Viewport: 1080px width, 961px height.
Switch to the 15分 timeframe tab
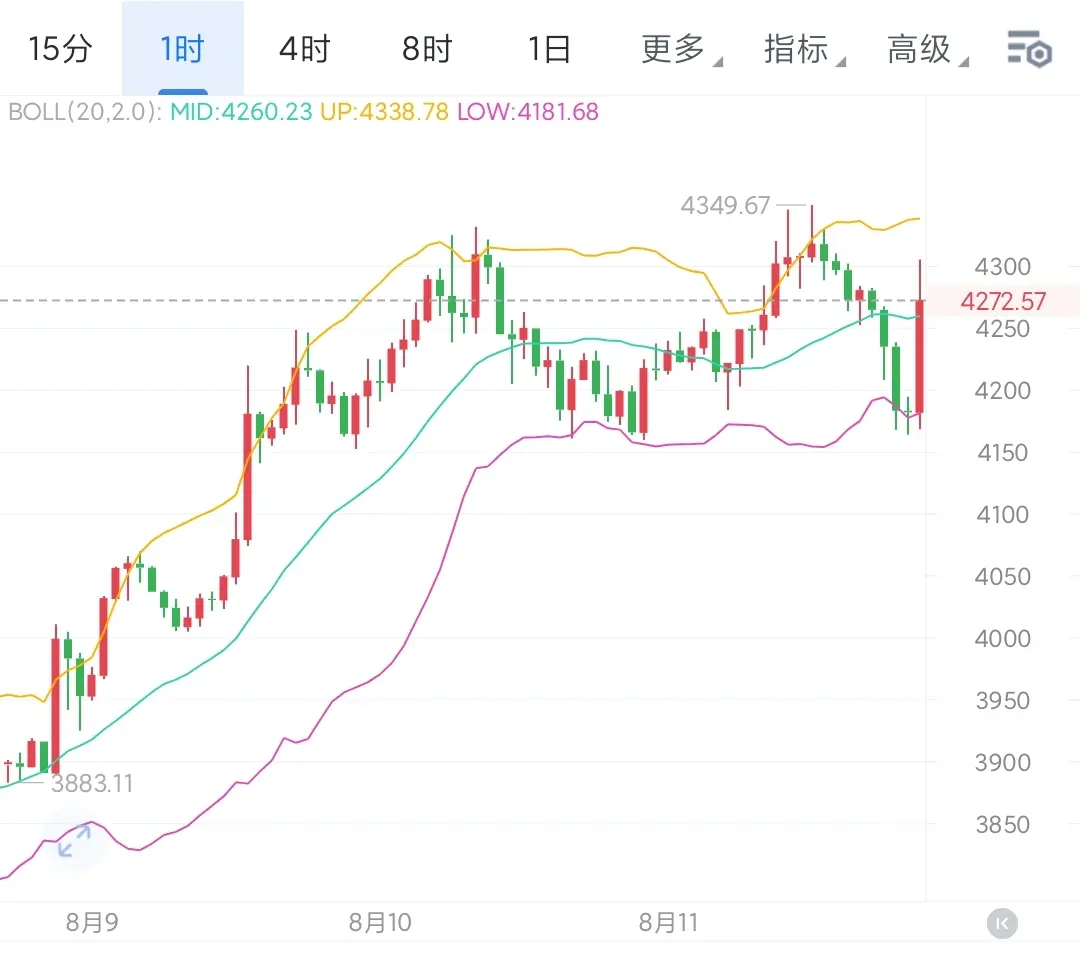(60, 49)
